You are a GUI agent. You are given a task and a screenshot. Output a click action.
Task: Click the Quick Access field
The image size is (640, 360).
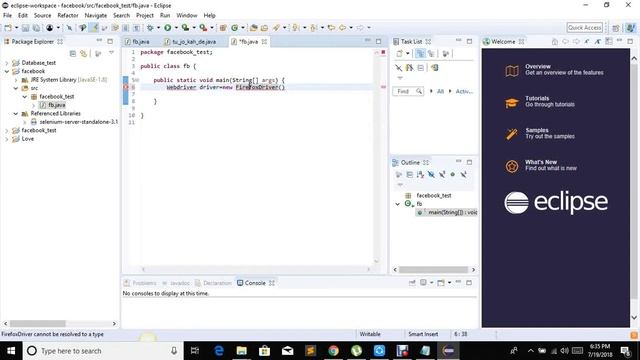point(584,28)
